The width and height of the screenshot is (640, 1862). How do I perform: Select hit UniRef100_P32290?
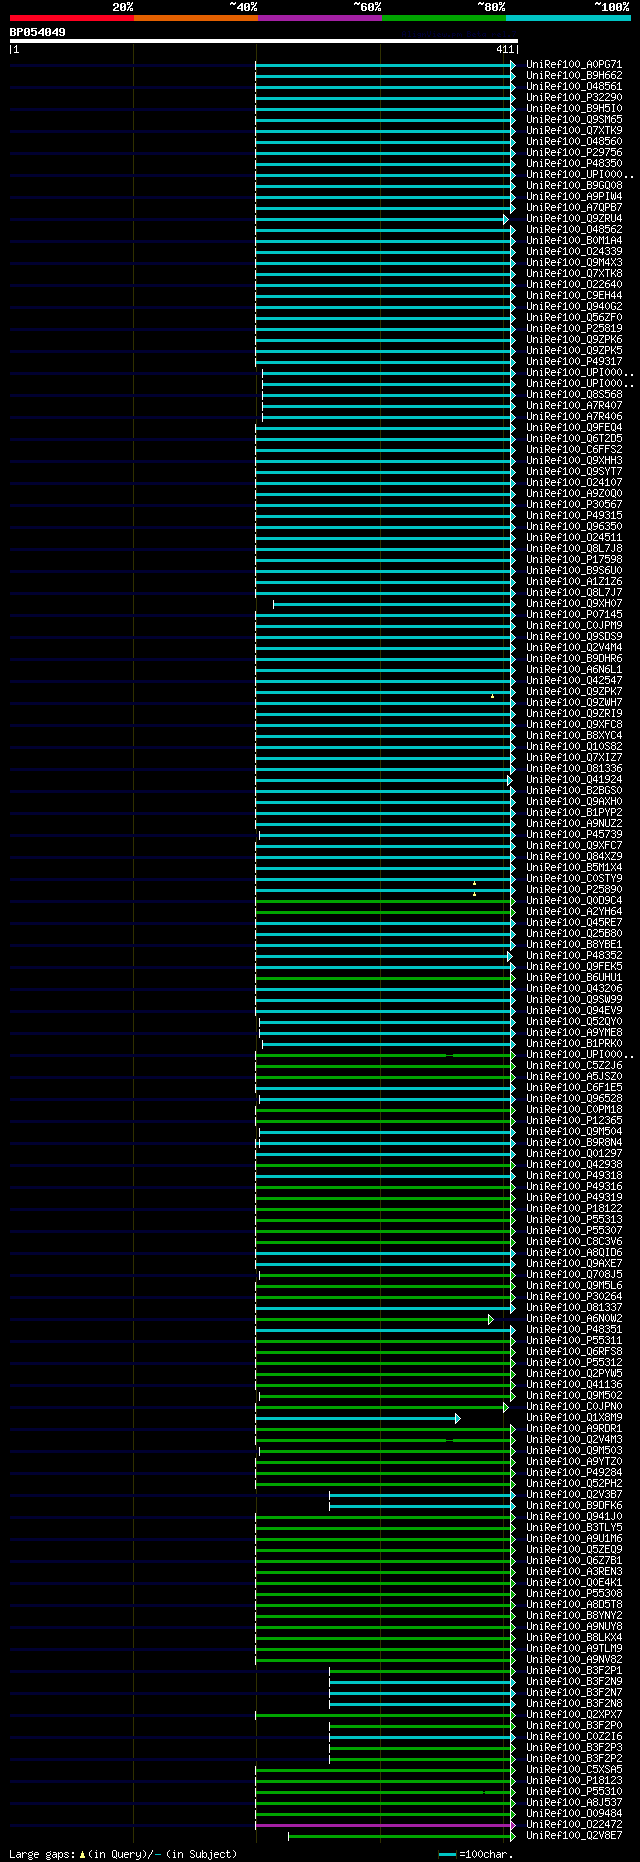coord(574,98)
